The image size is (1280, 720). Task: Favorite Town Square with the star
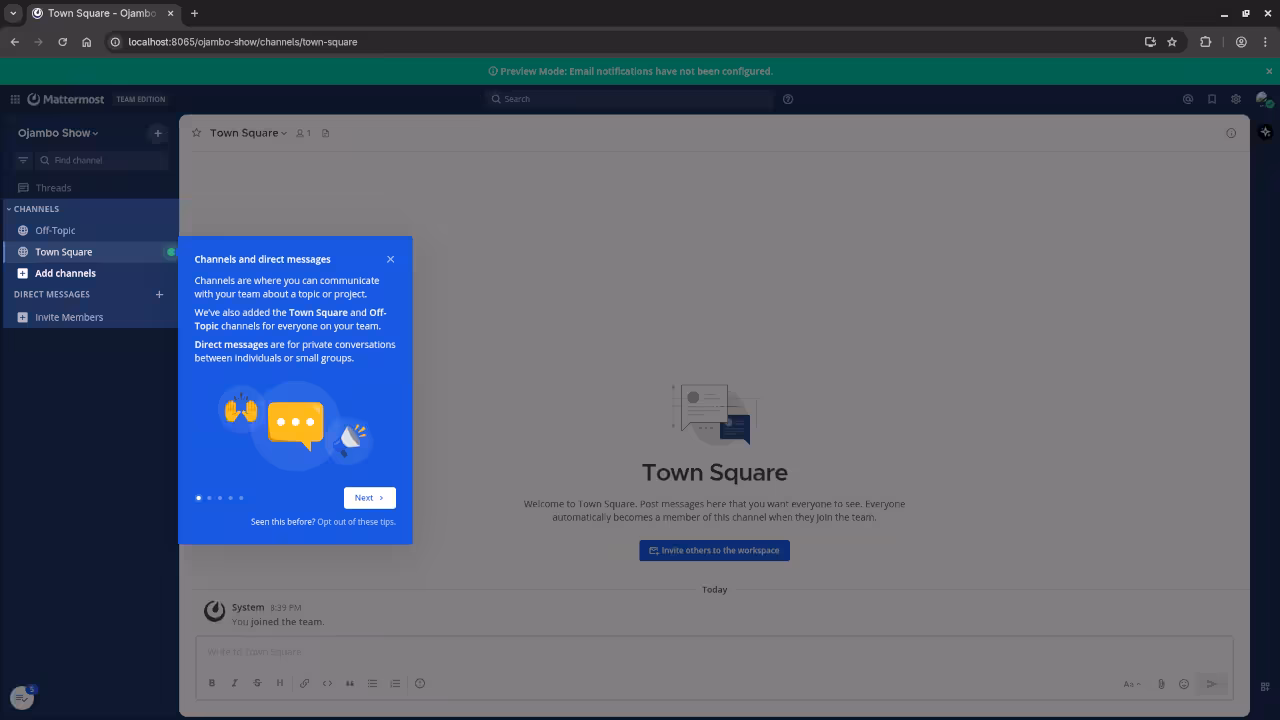(196, 132)
